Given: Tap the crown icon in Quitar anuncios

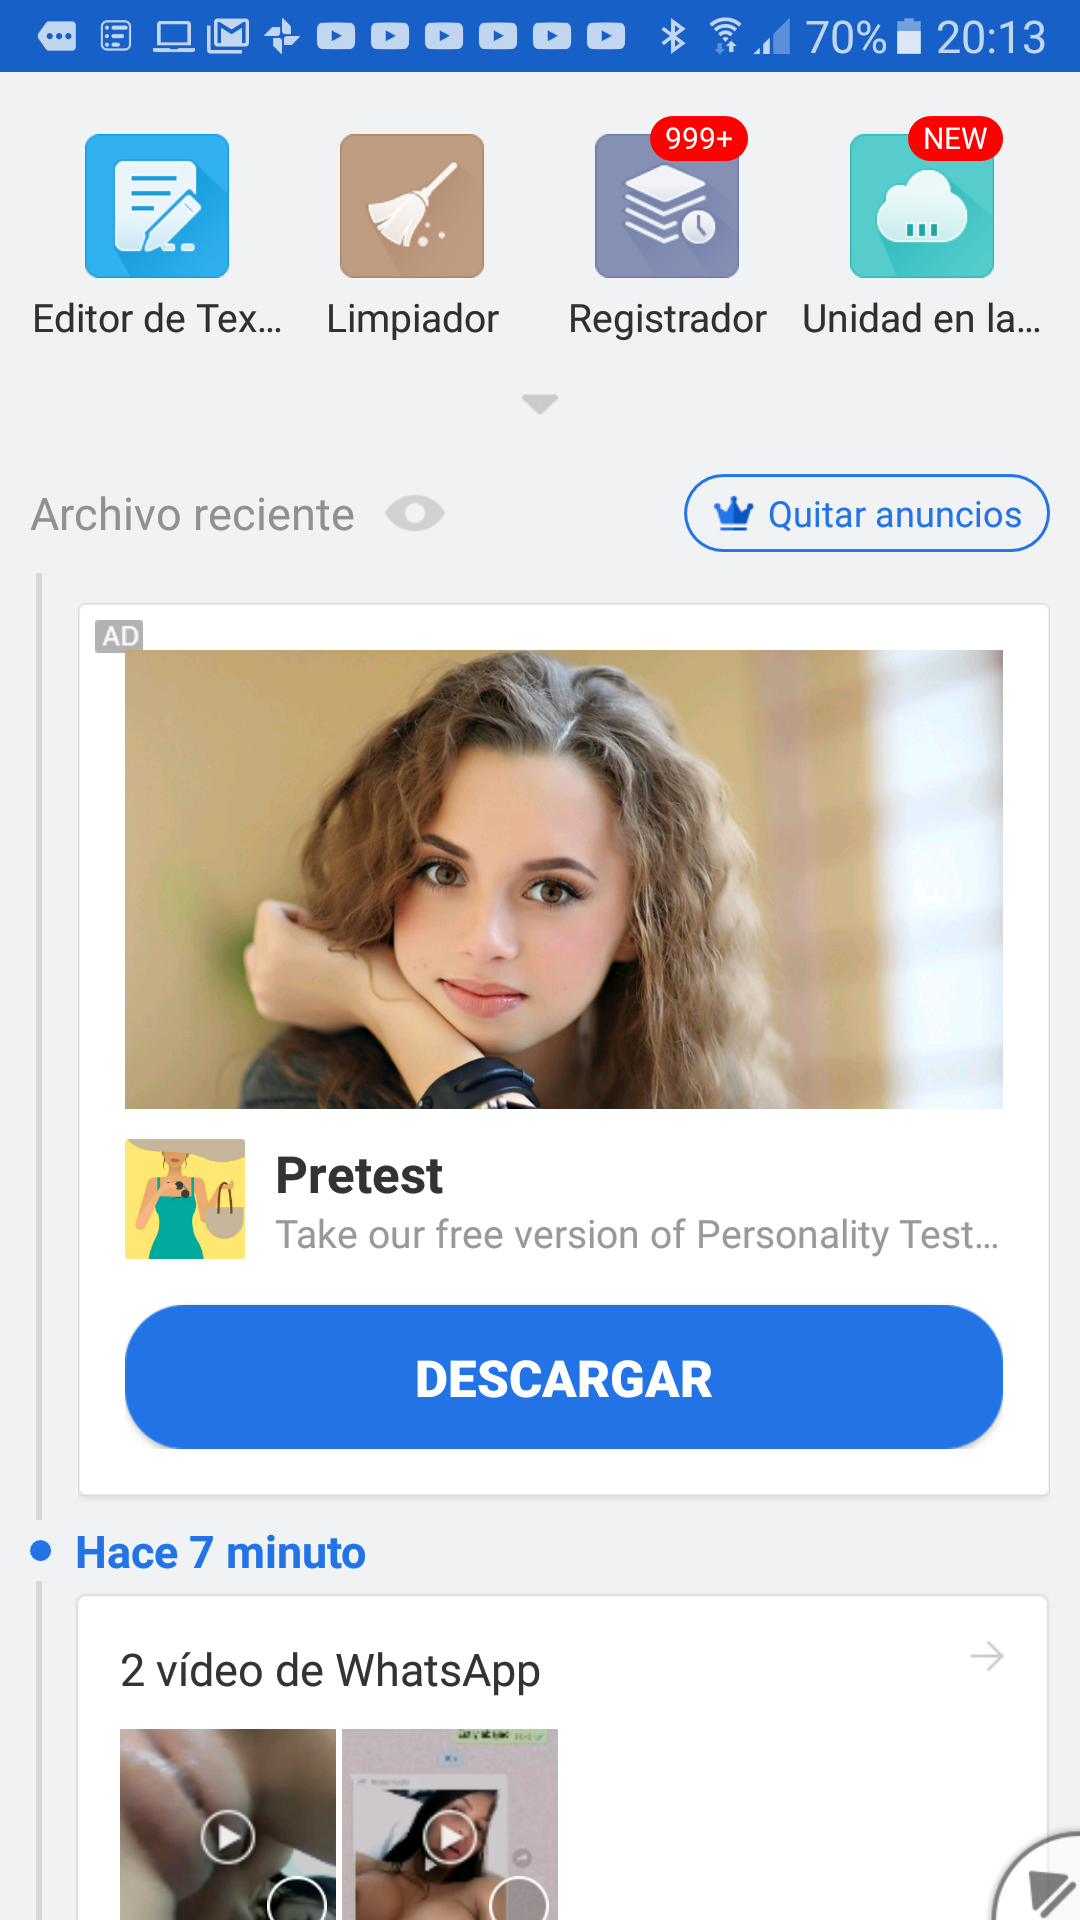Looking at the screenshot, I should point(733,514).
